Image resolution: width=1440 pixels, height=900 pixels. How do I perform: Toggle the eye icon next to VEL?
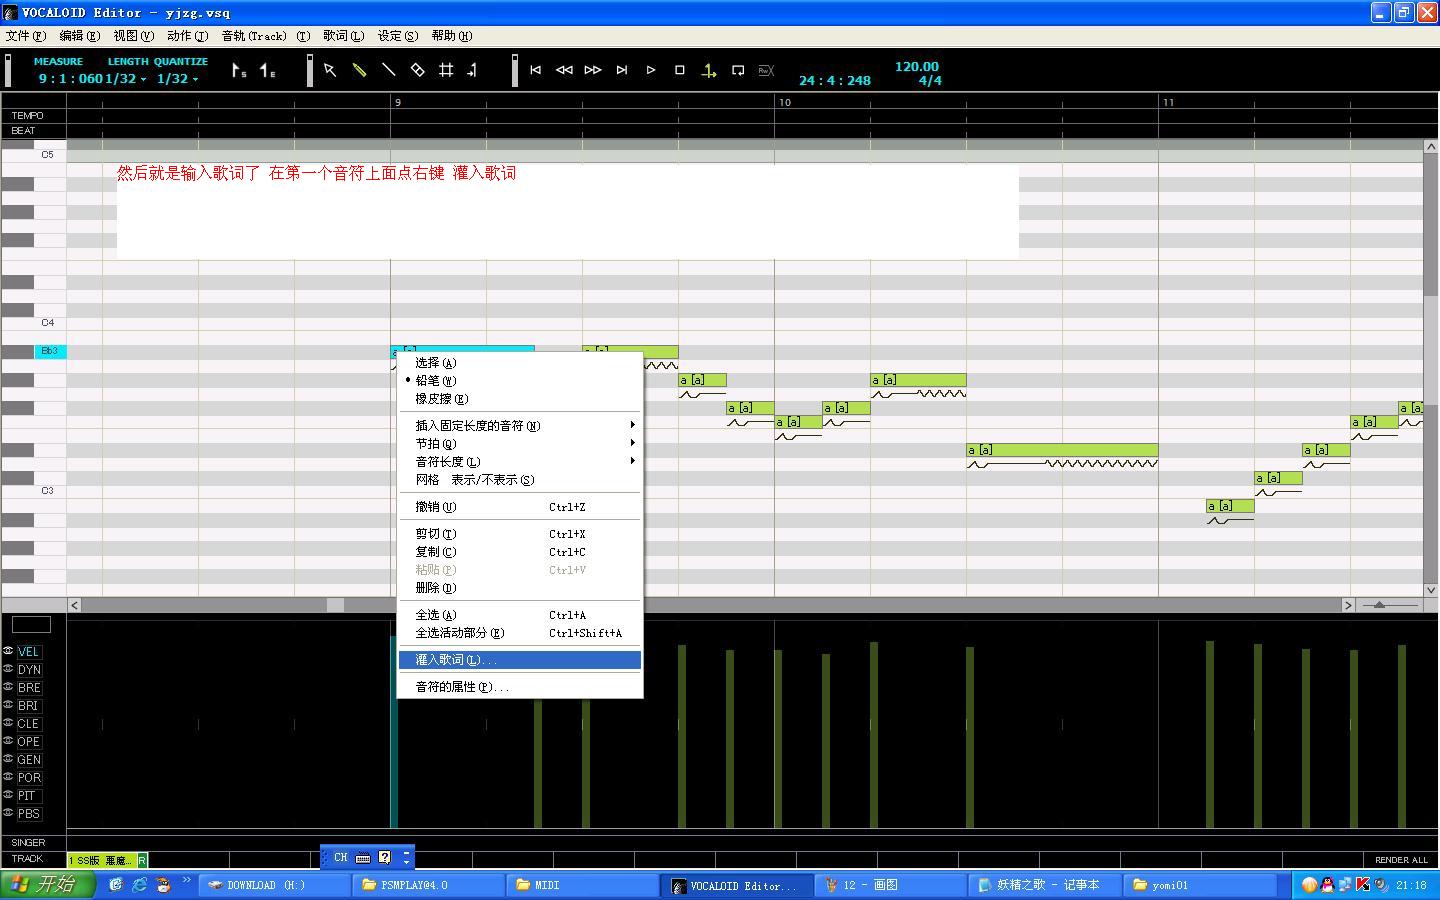coord(8,651)
